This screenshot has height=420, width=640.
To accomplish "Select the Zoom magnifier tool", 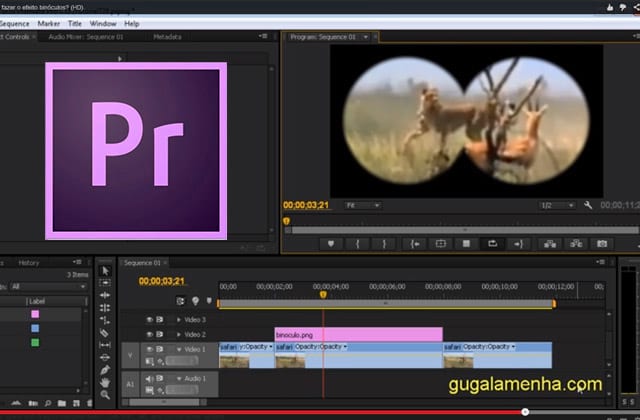I will click(105, 395).
